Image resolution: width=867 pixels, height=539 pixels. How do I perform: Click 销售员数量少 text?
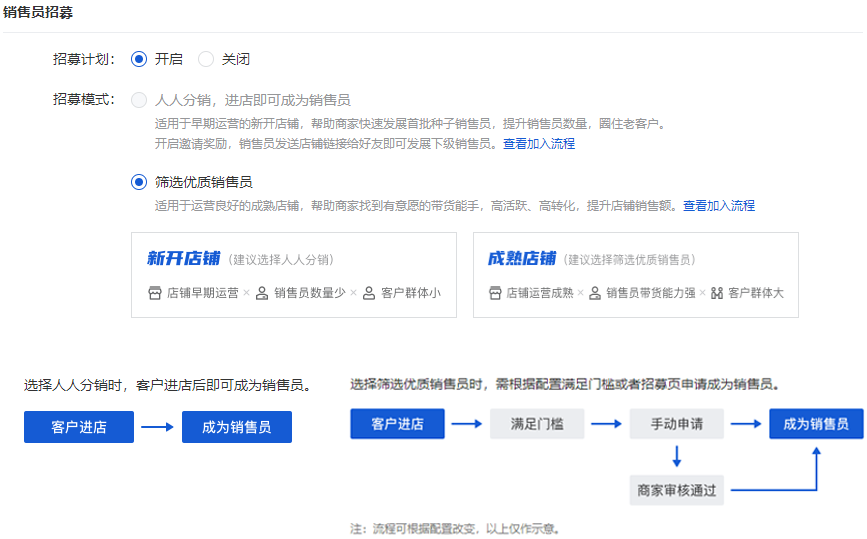(x=310, y=293)
